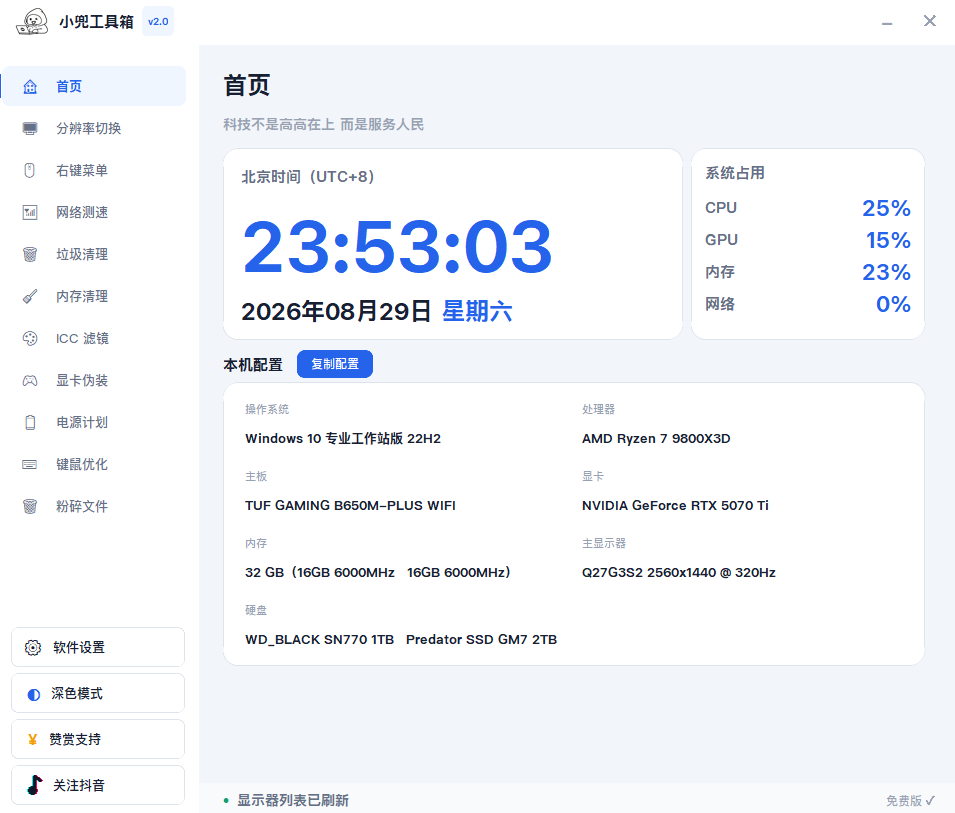Click Windows 10 专业工作站版 22H2 text
This screenshot has width=955, height=813.
(x=343, y=438)
